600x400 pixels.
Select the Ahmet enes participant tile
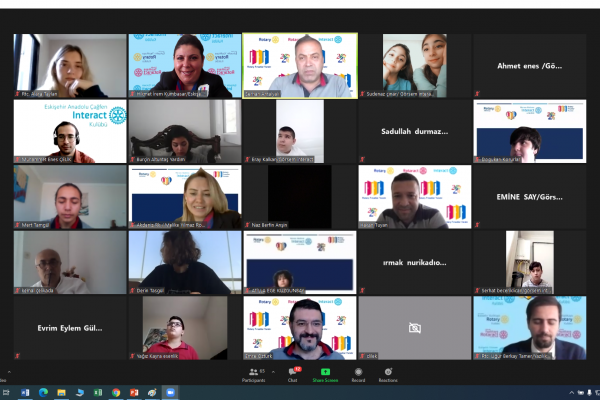(530, 66)
